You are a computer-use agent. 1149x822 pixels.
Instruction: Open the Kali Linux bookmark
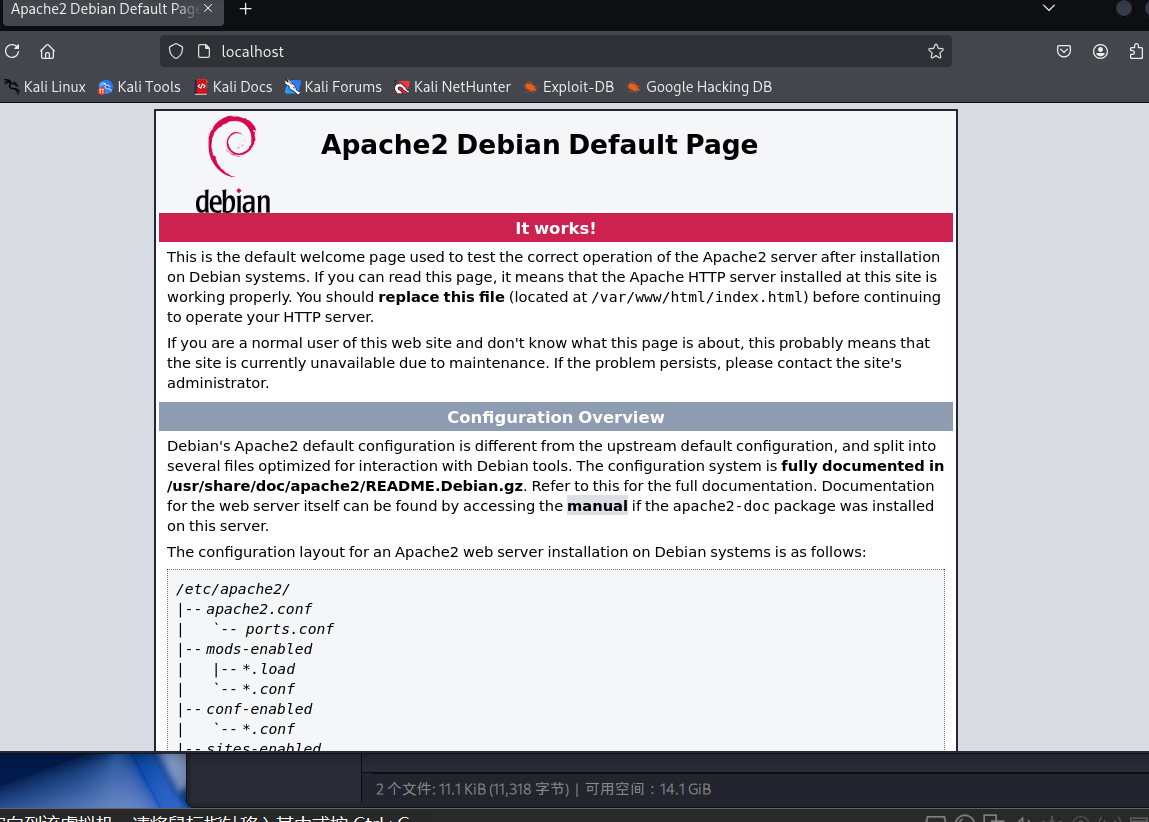(x=45, y=86)
